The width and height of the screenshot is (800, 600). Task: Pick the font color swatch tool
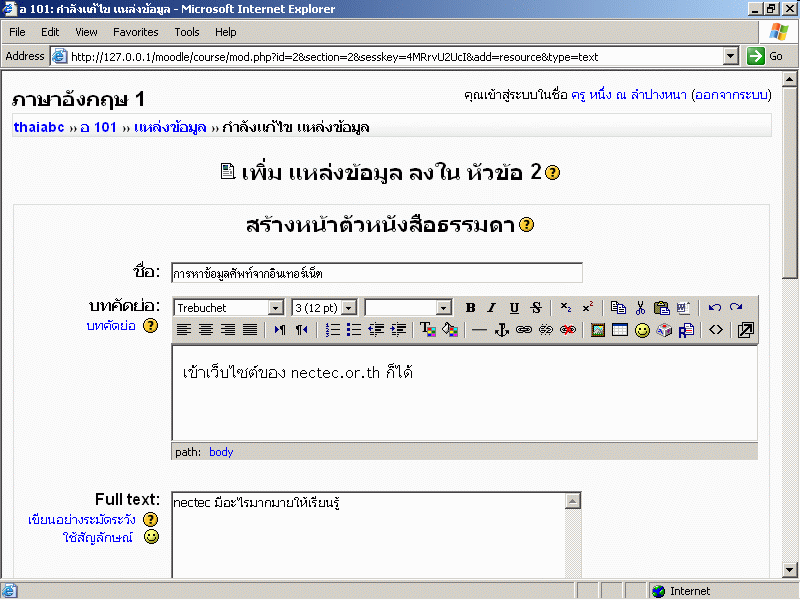point(427,330)
